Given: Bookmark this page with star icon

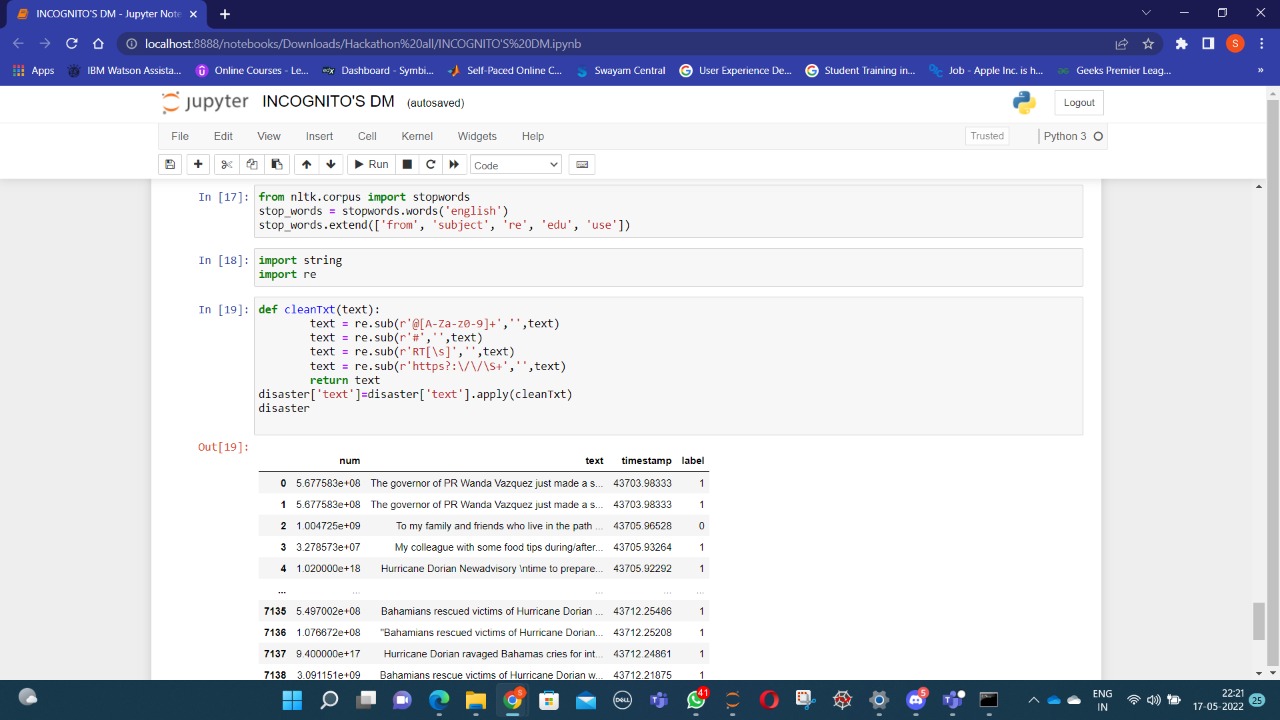Looking at the screenshot, I should point(1148,43).
